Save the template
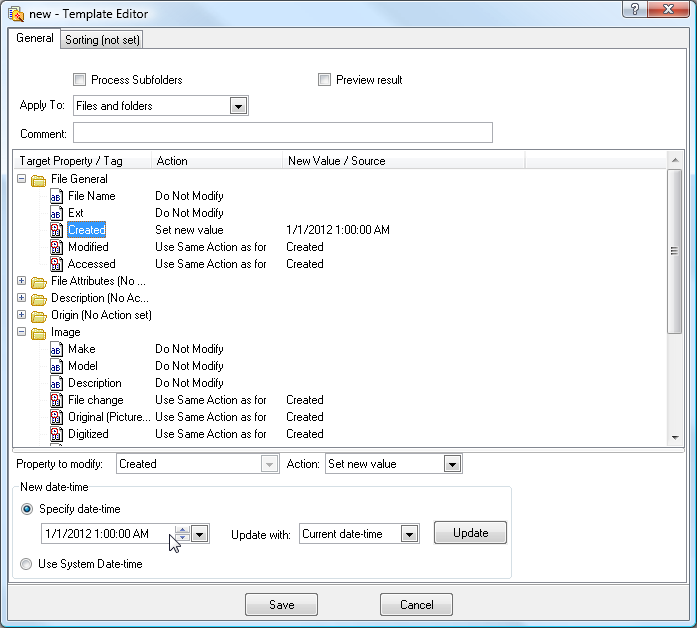 pos(281,605)
